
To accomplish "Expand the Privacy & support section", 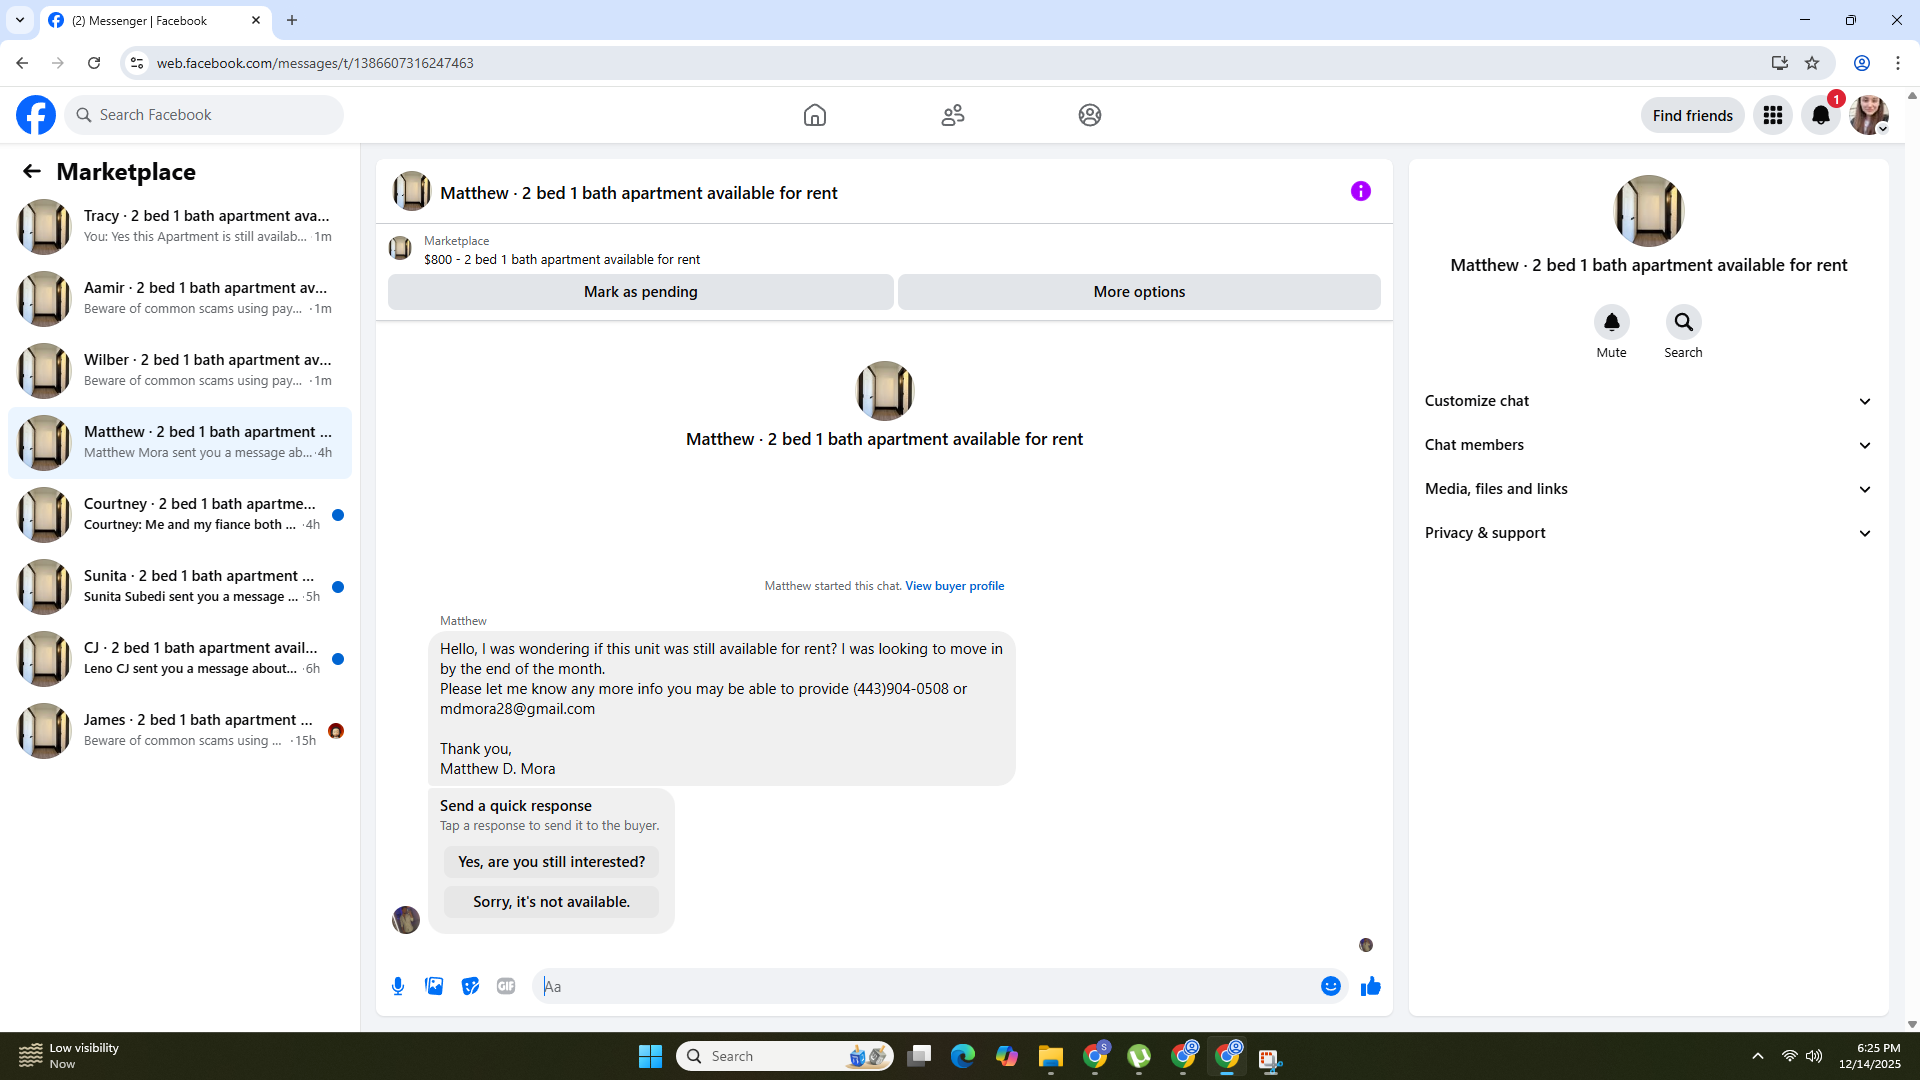I will (1647, 533).
